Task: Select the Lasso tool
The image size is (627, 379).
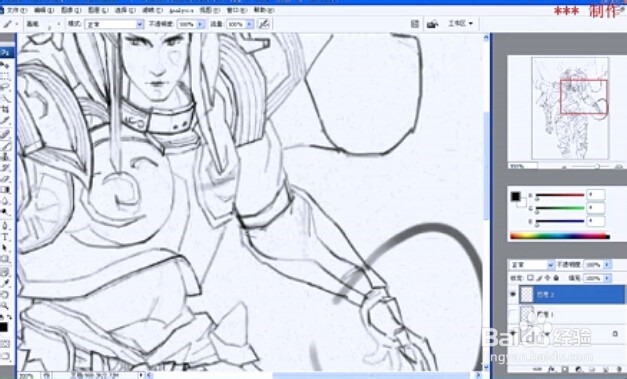Action: tap(6, 86)
